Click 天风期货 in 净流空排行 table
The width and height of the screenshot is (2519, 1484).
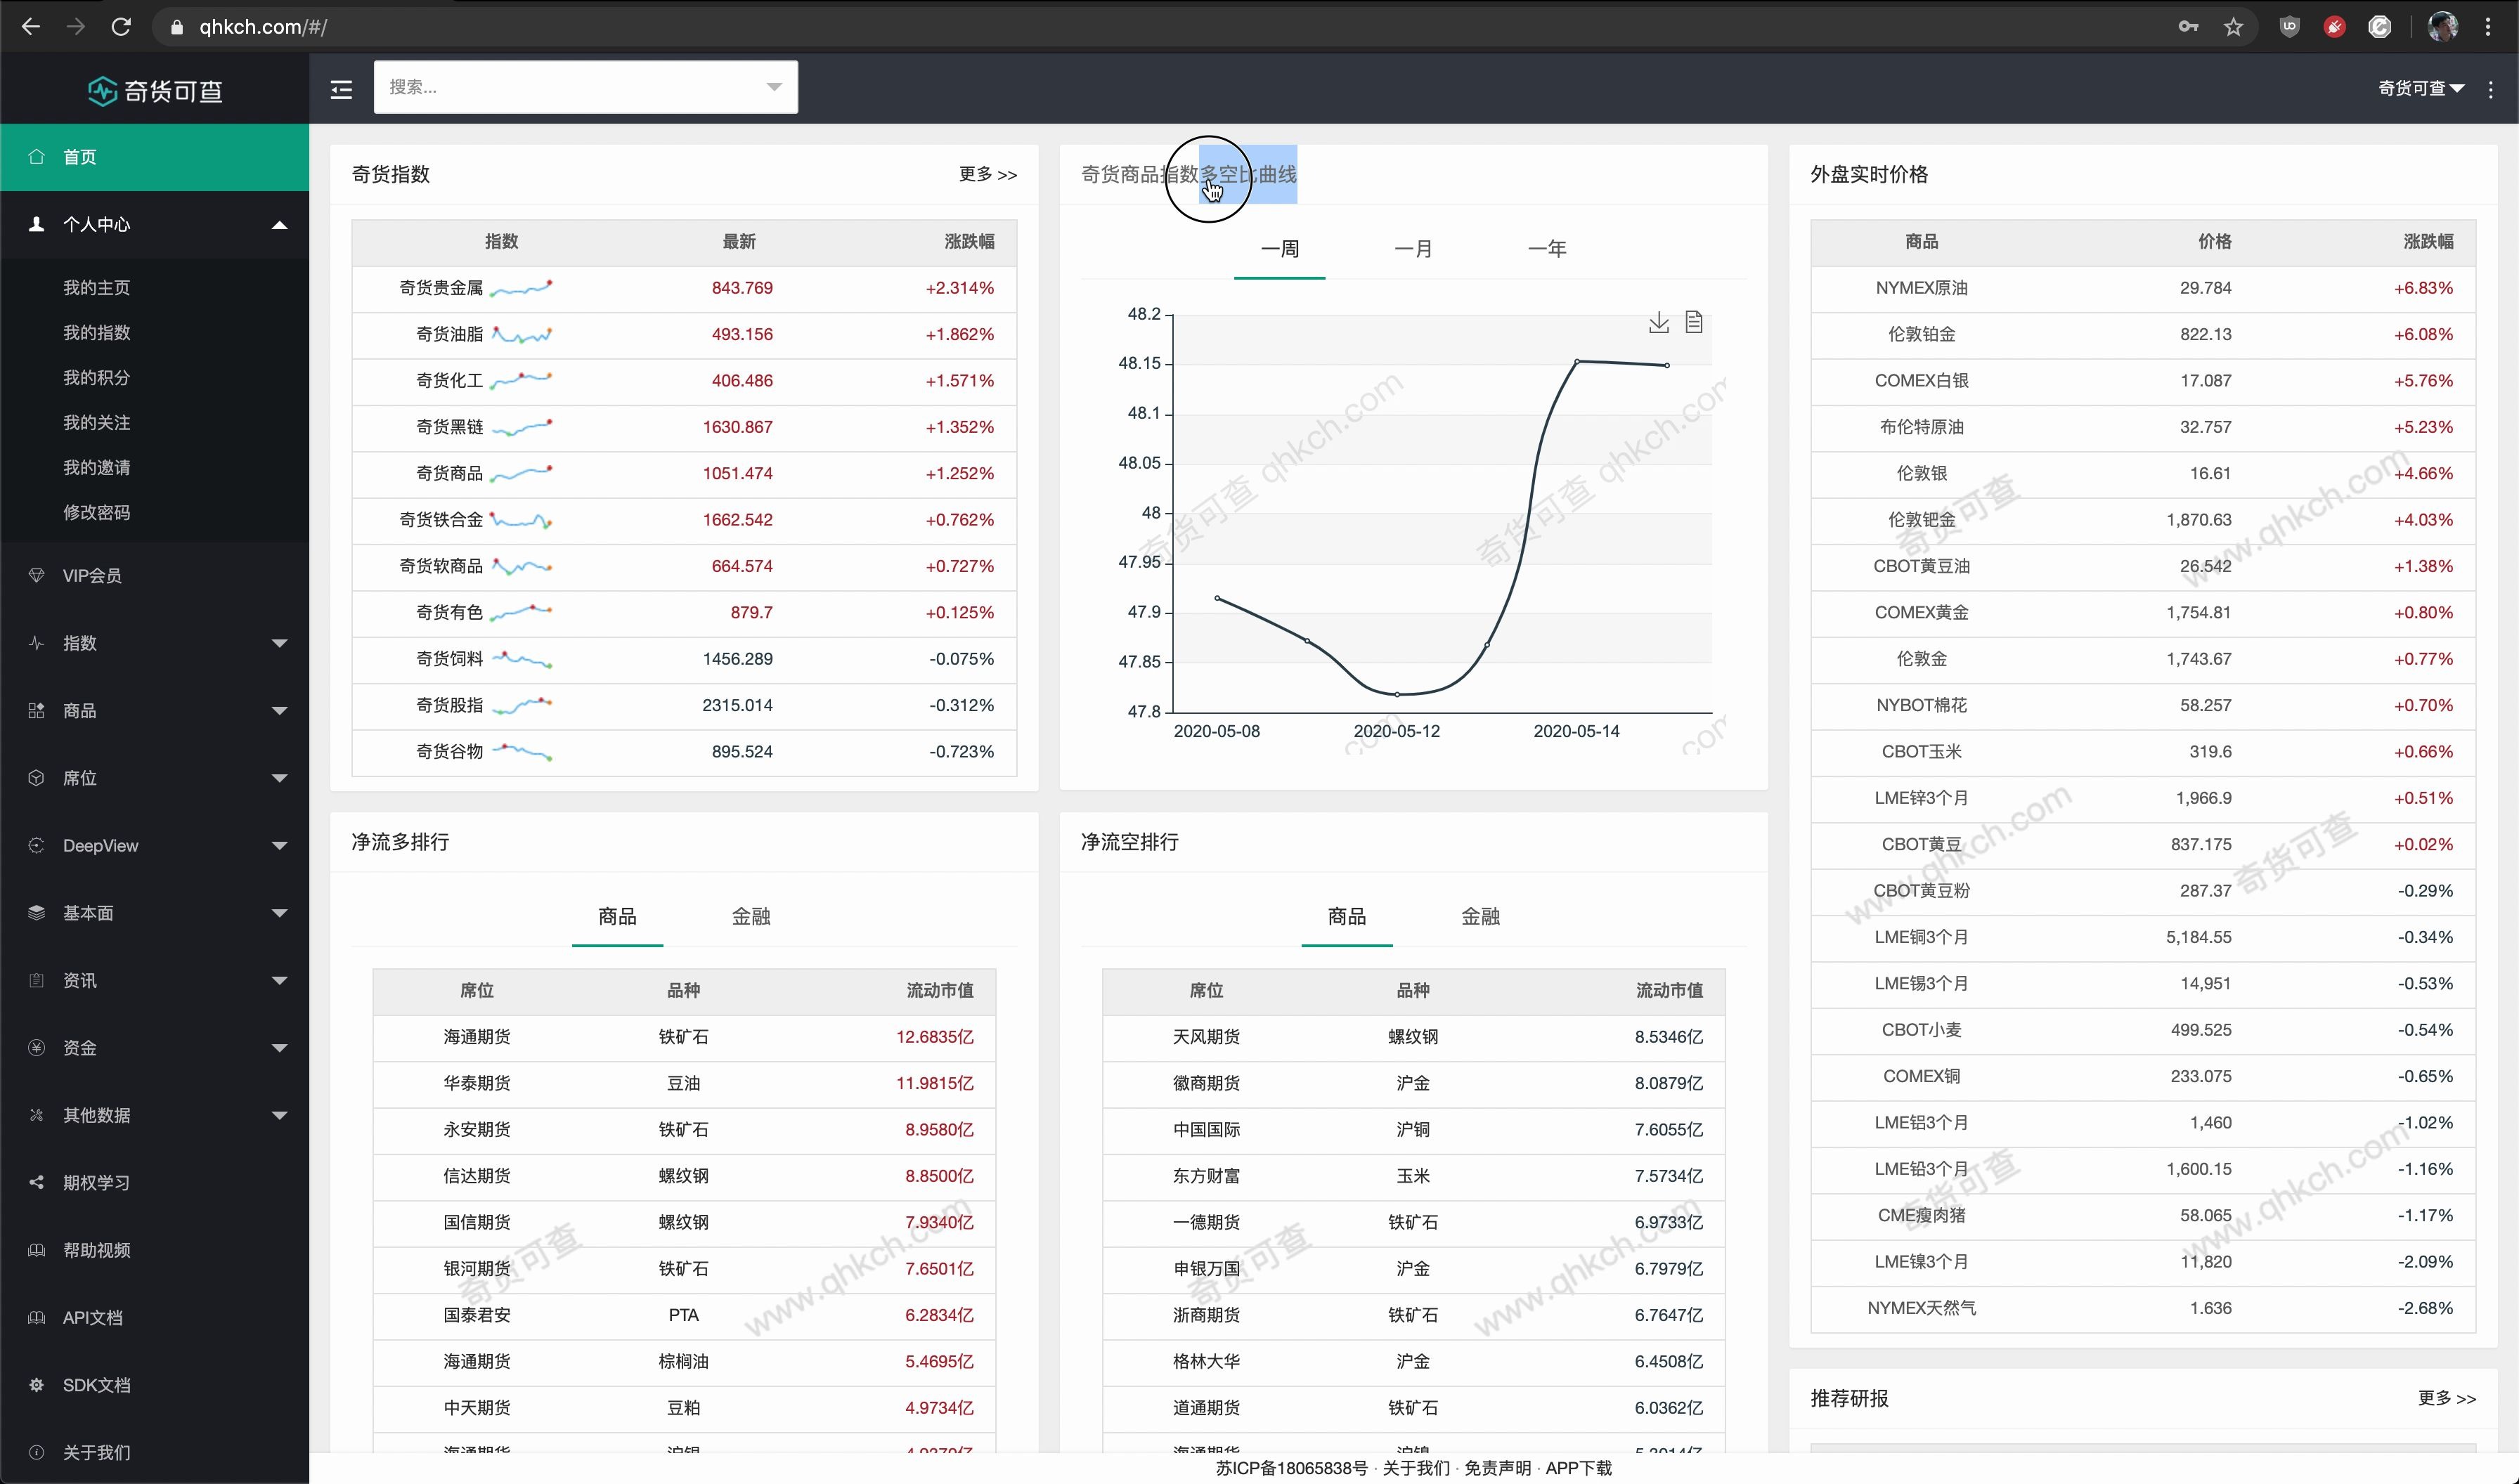pos(1206,1037)
